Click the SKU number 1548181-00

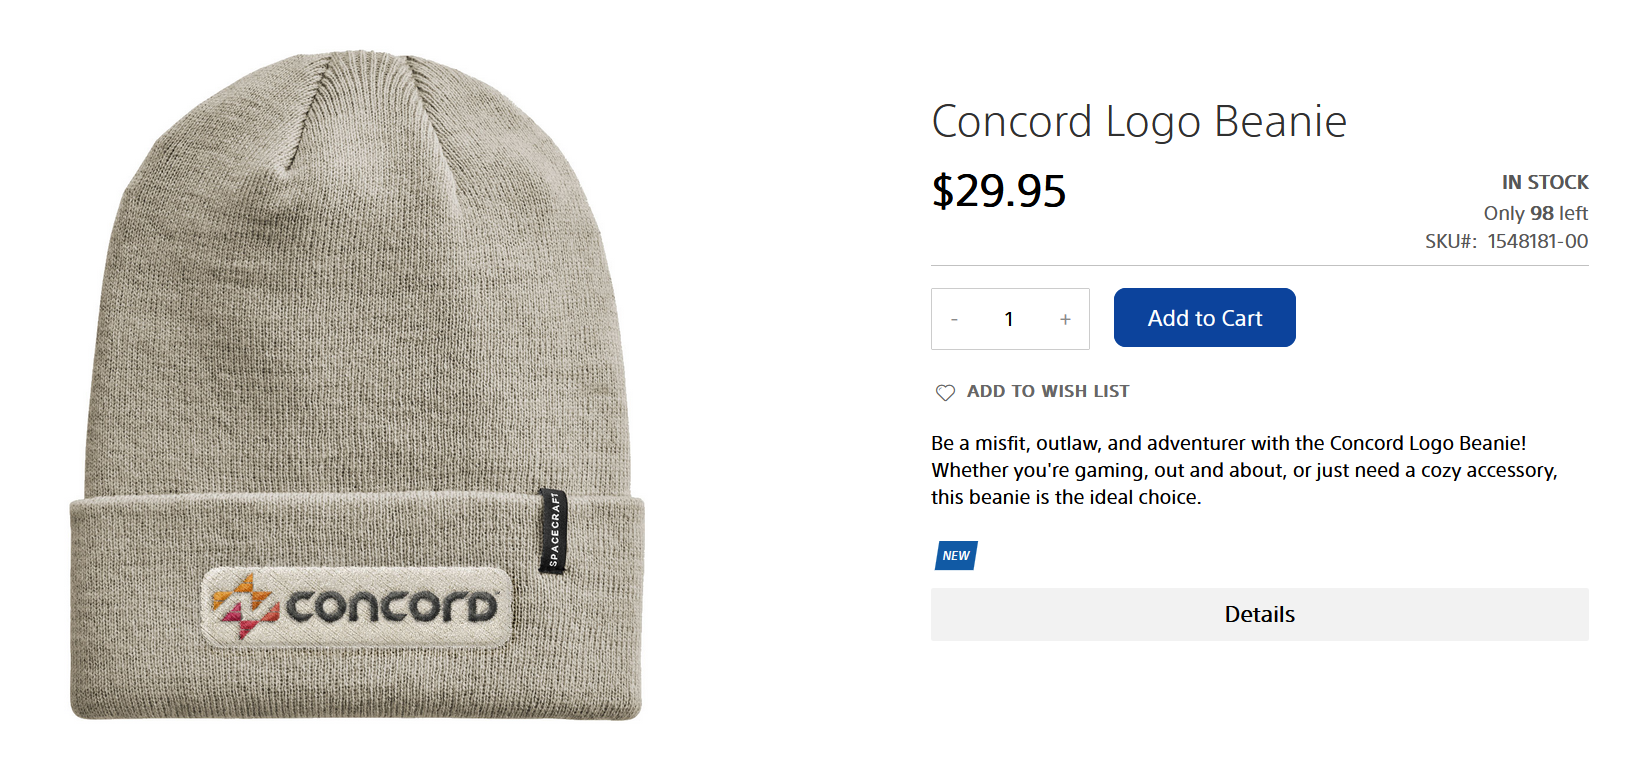1537,241
